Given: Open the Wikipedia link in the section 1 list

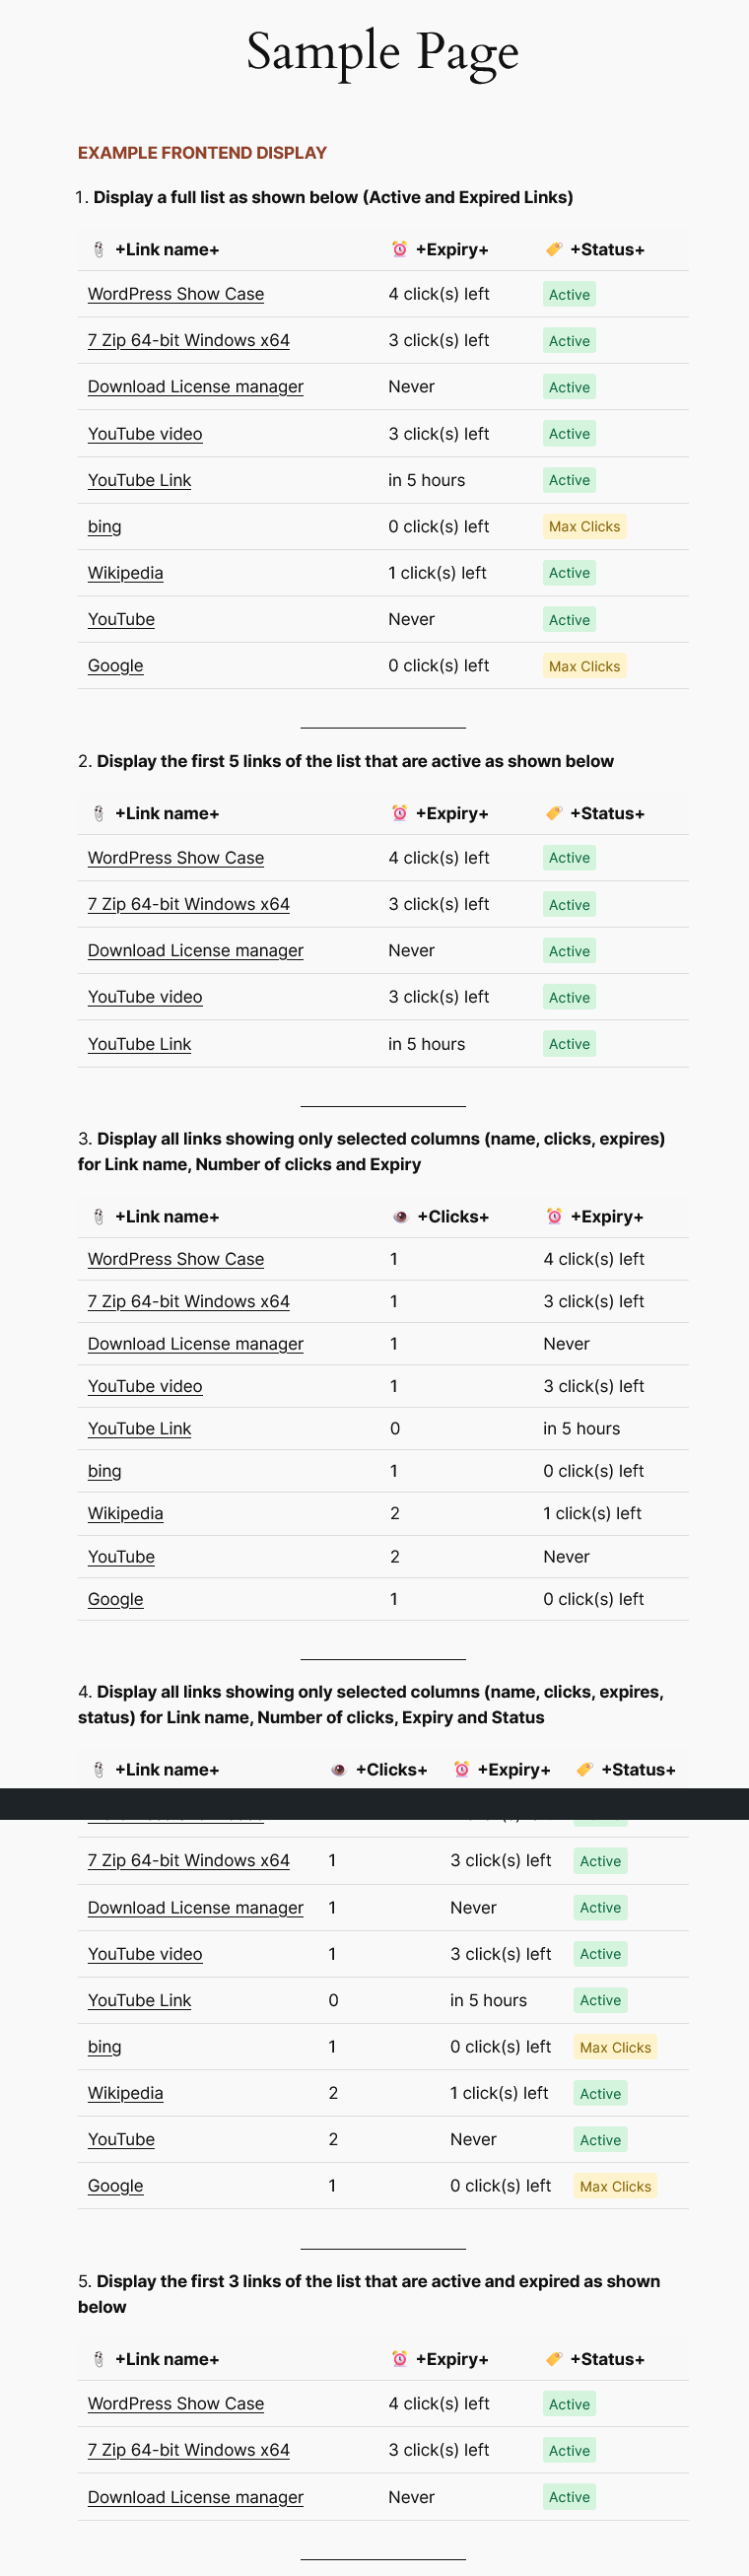Looking at the screenshot, I should (125, 573).
